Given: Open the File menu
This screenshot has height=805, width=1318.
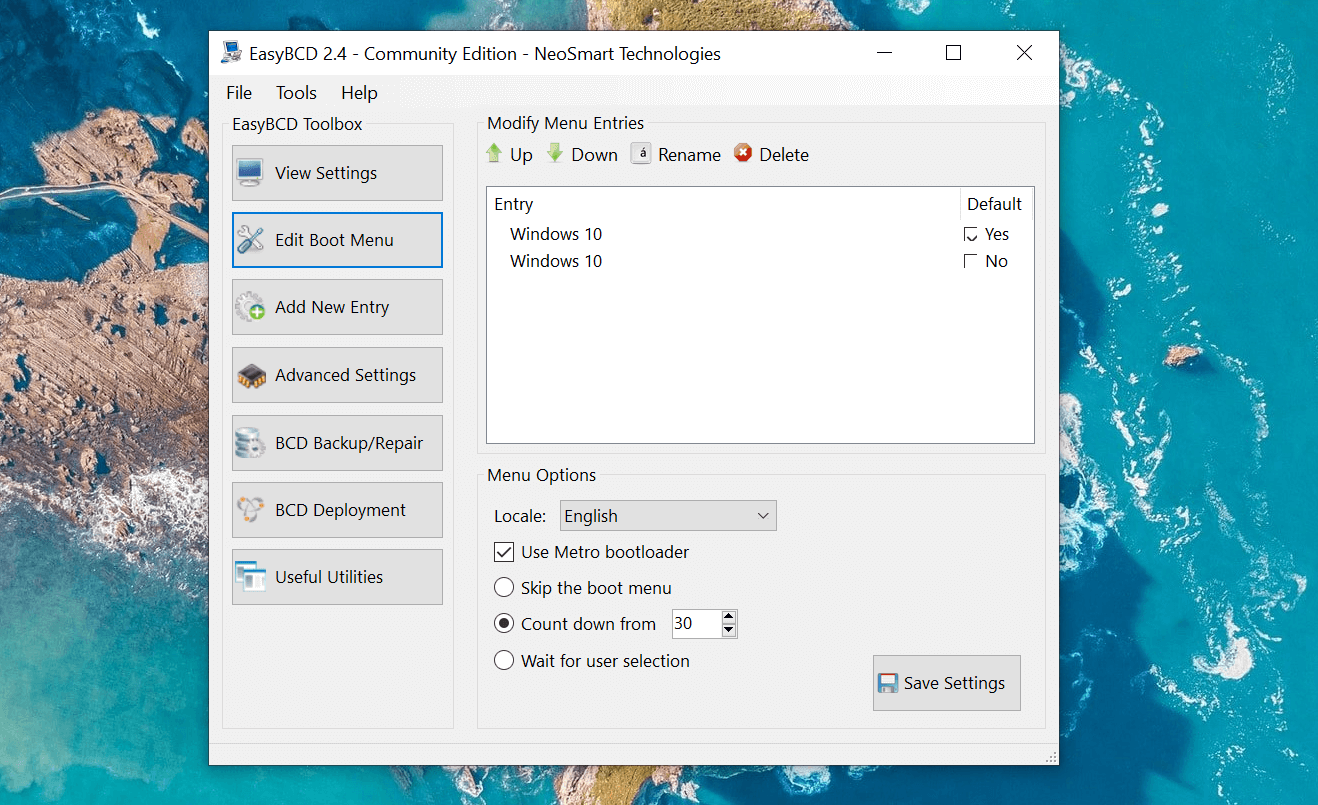Looking at the screenshot, I should coord(239,93).
